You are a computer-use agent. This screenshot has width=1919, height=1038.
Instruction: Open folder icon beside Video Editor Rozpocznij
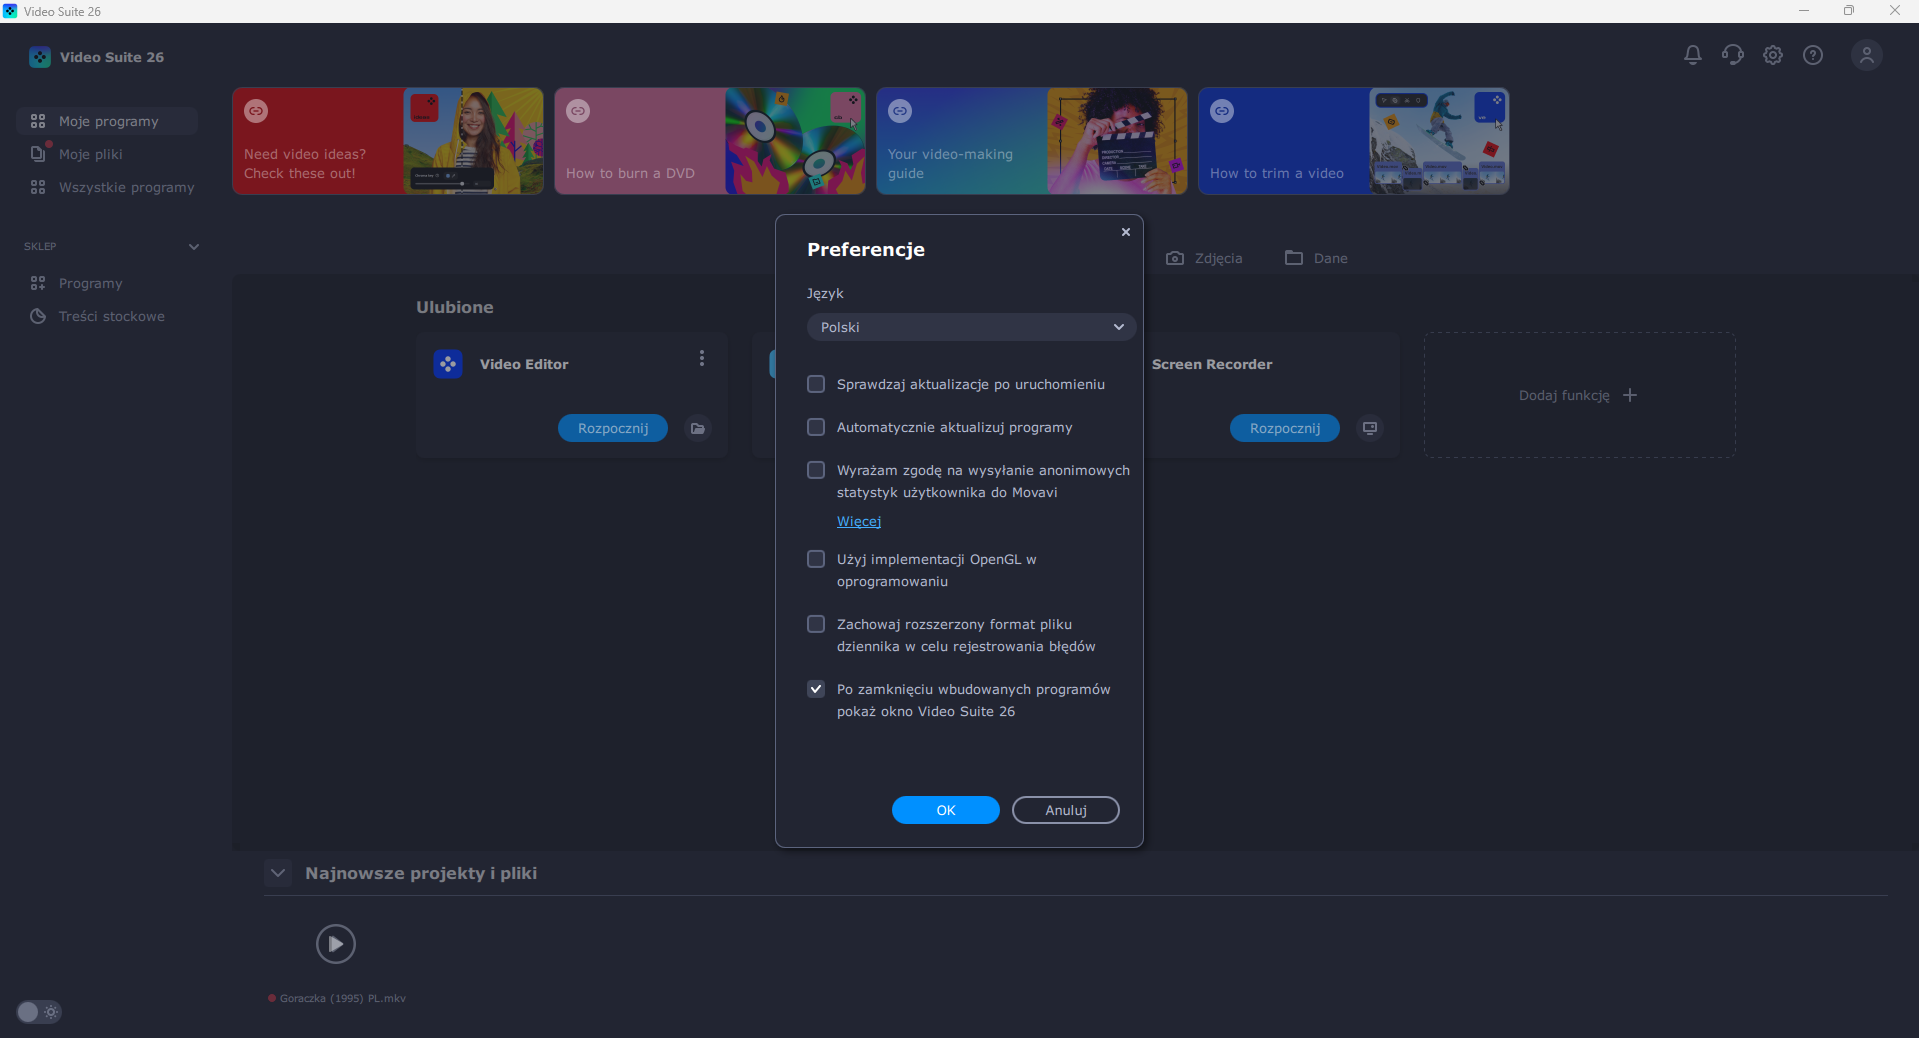click(698, 428)
